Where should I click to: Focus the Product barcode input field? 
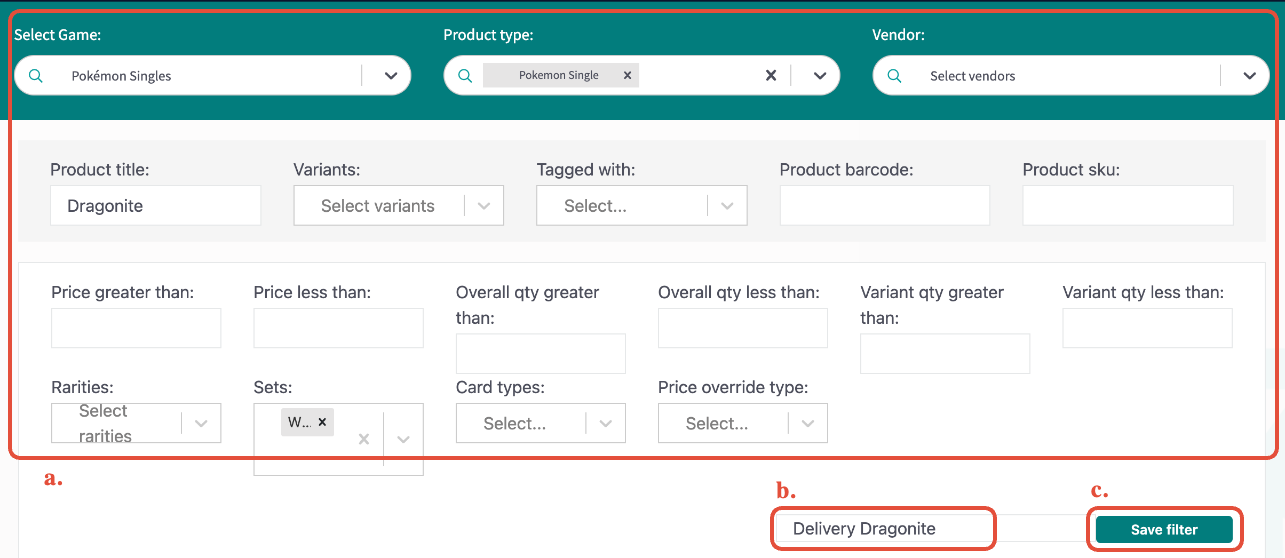[x=884, y=206]
